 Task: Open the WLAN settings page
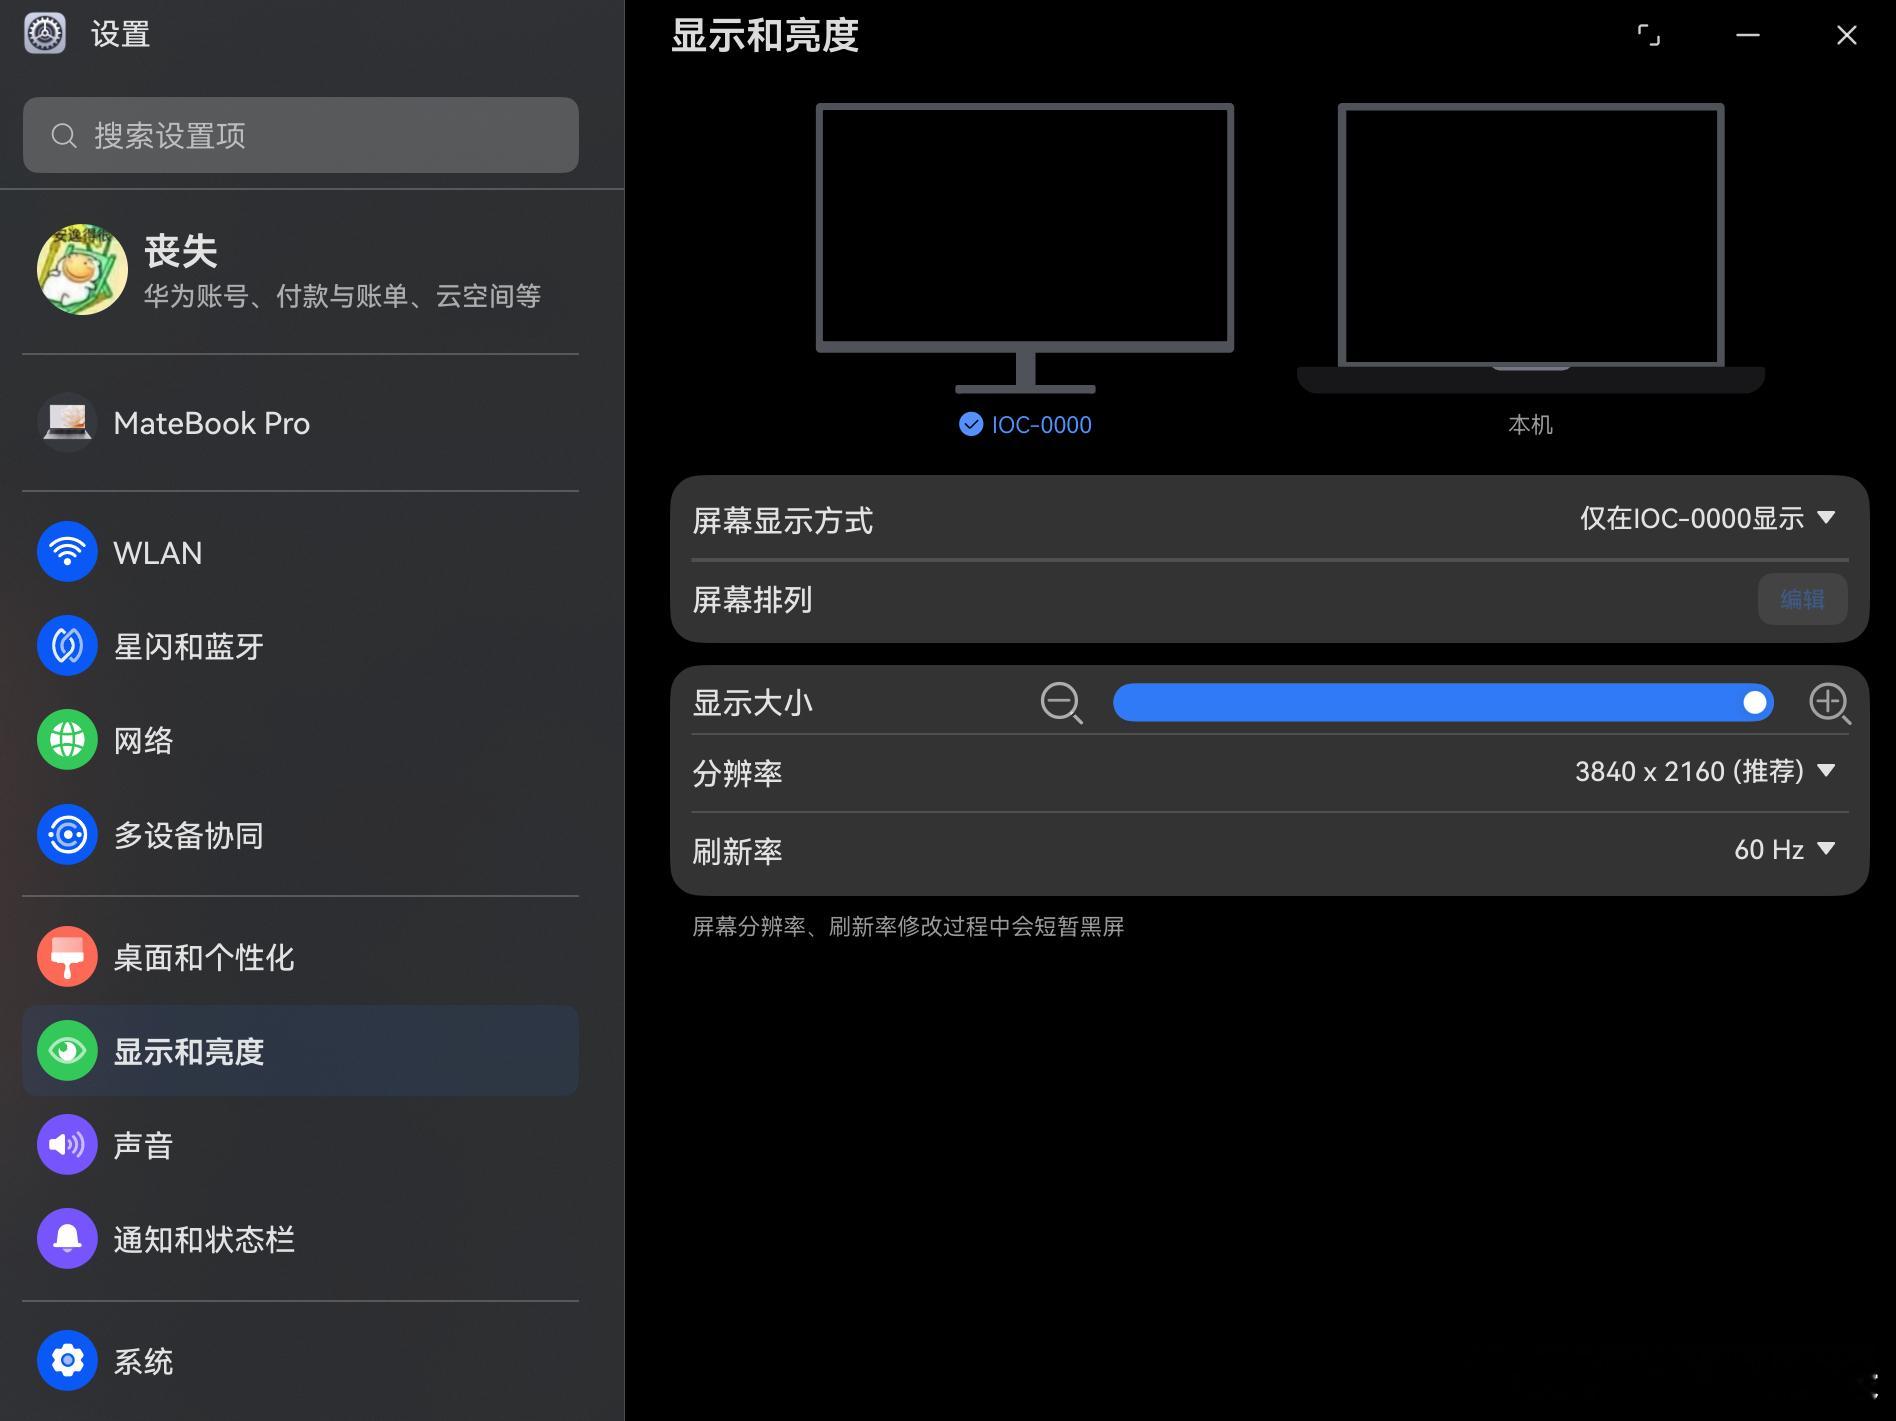coord(300,552)
